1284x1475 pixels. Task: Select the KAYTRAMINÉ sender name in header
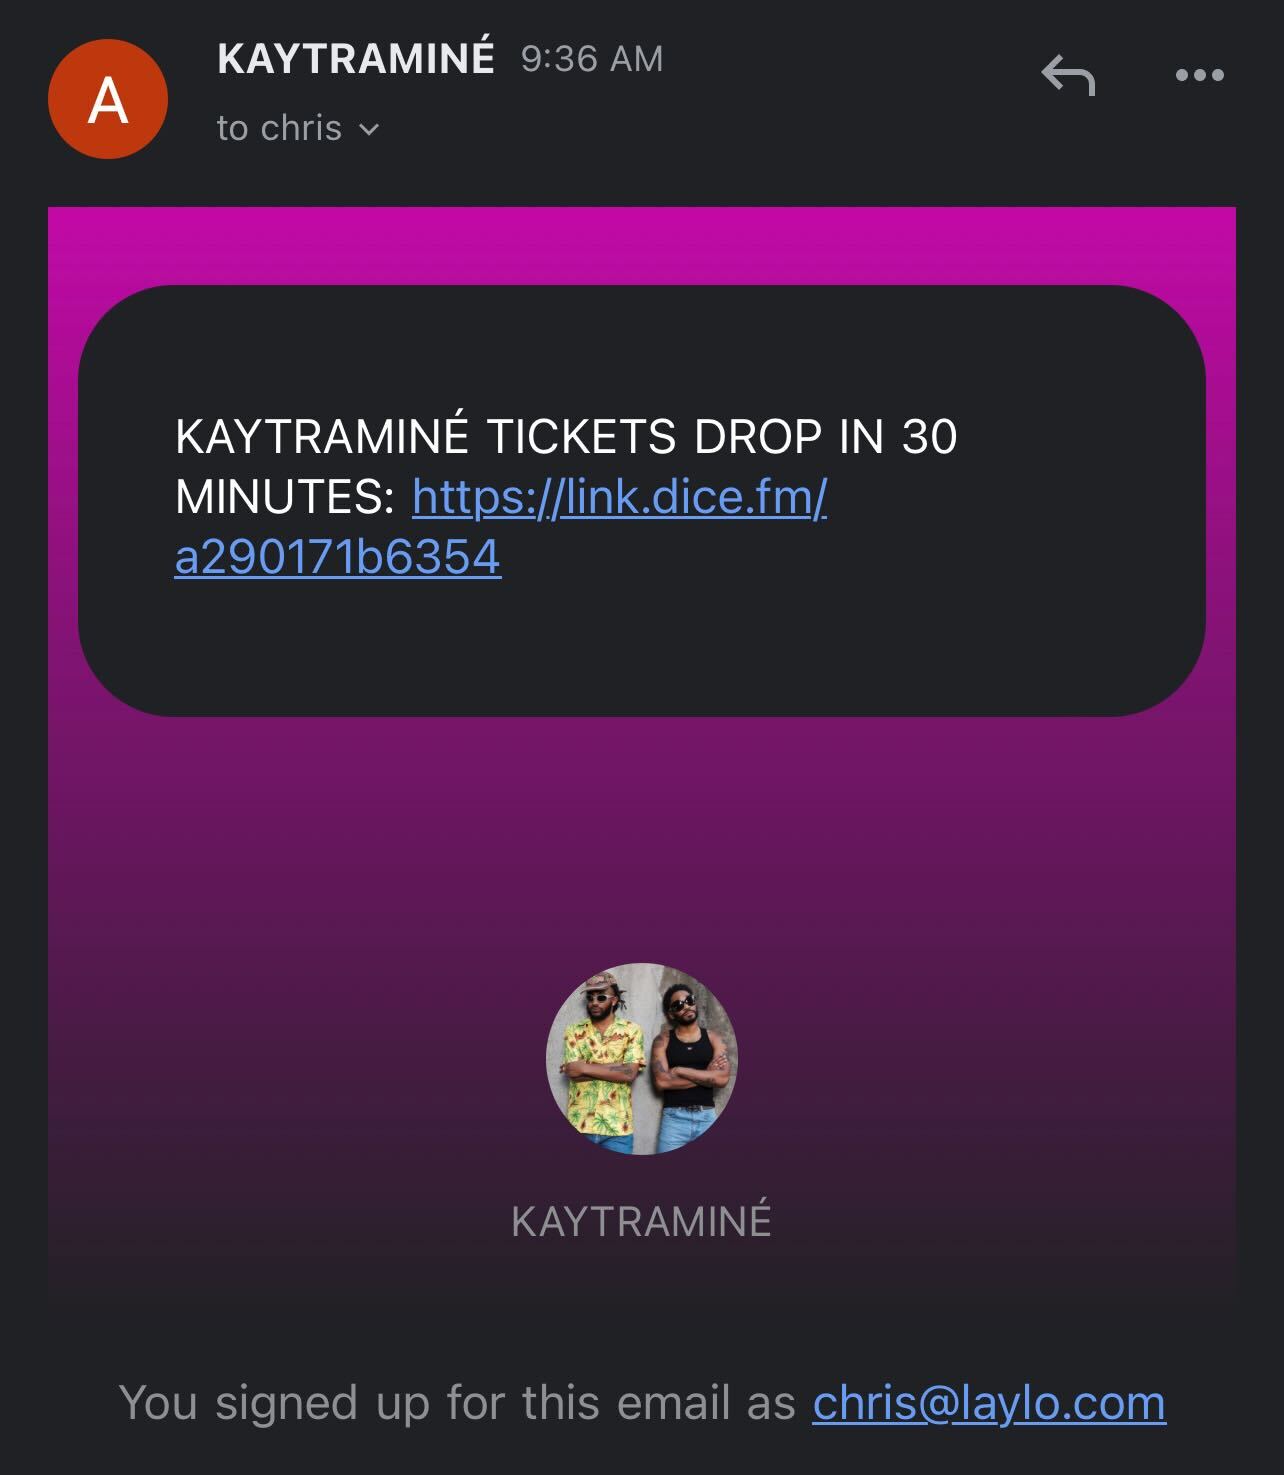coord(356,58)
